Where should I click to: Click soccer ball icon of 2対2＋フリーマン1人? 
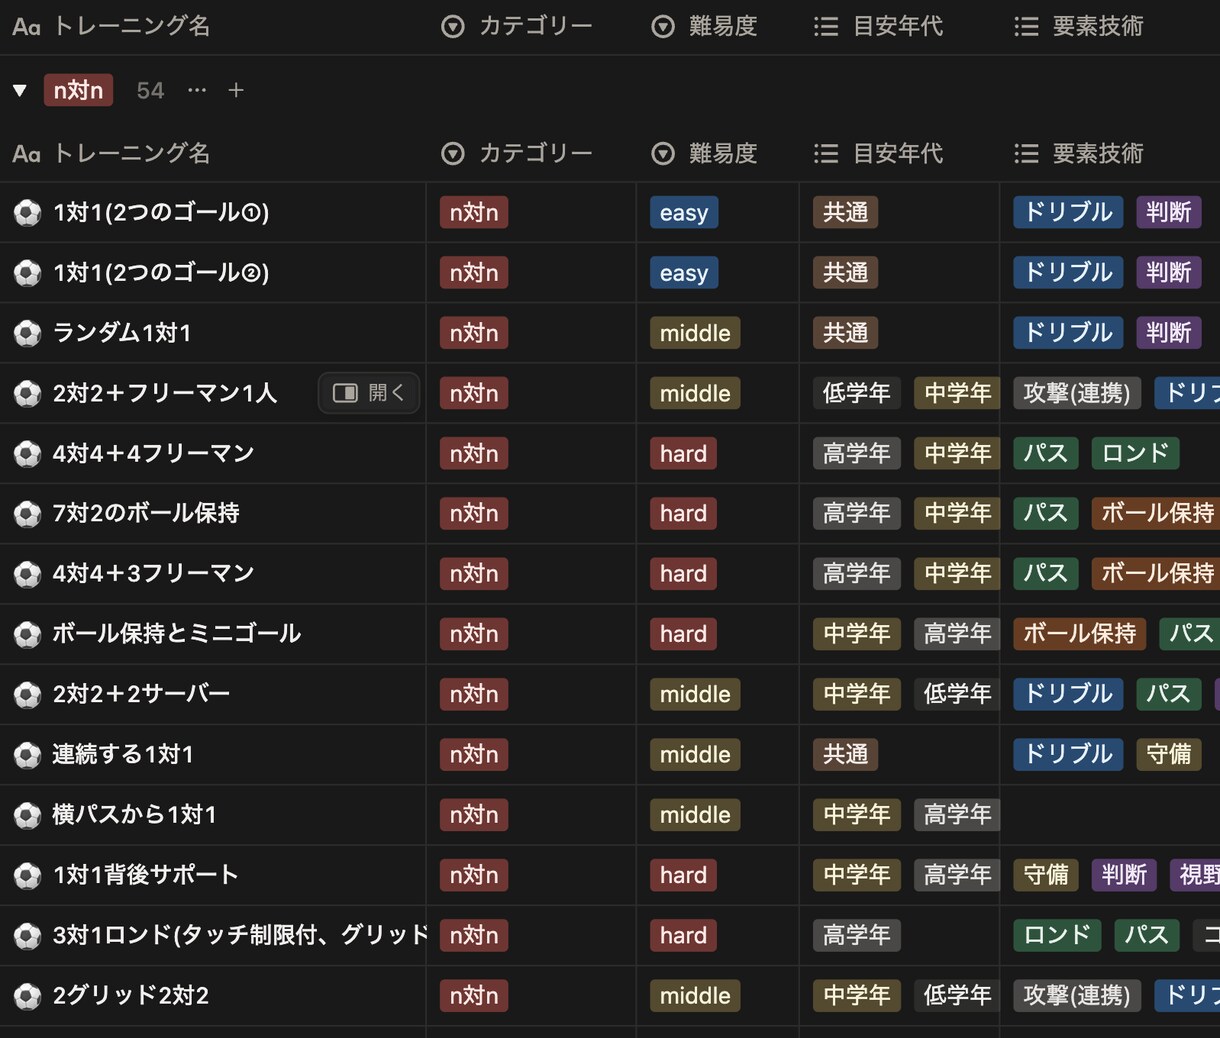point(27,393)
